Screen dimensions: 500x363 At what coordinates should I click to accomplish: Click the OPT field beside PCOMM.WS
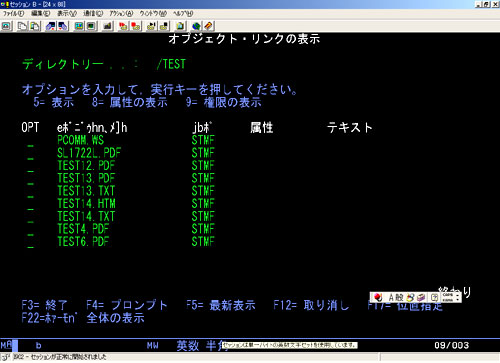(x=30, y=141)
